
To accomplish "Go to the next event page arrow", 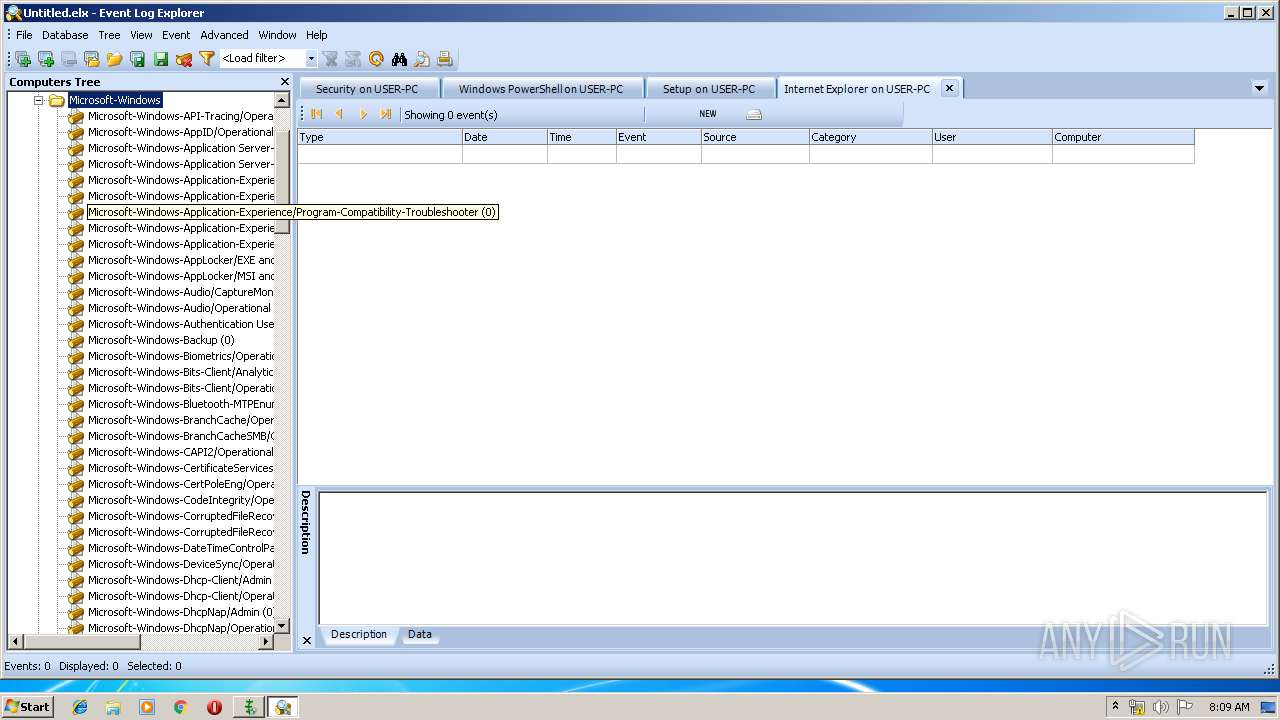I will click(363, 114).
